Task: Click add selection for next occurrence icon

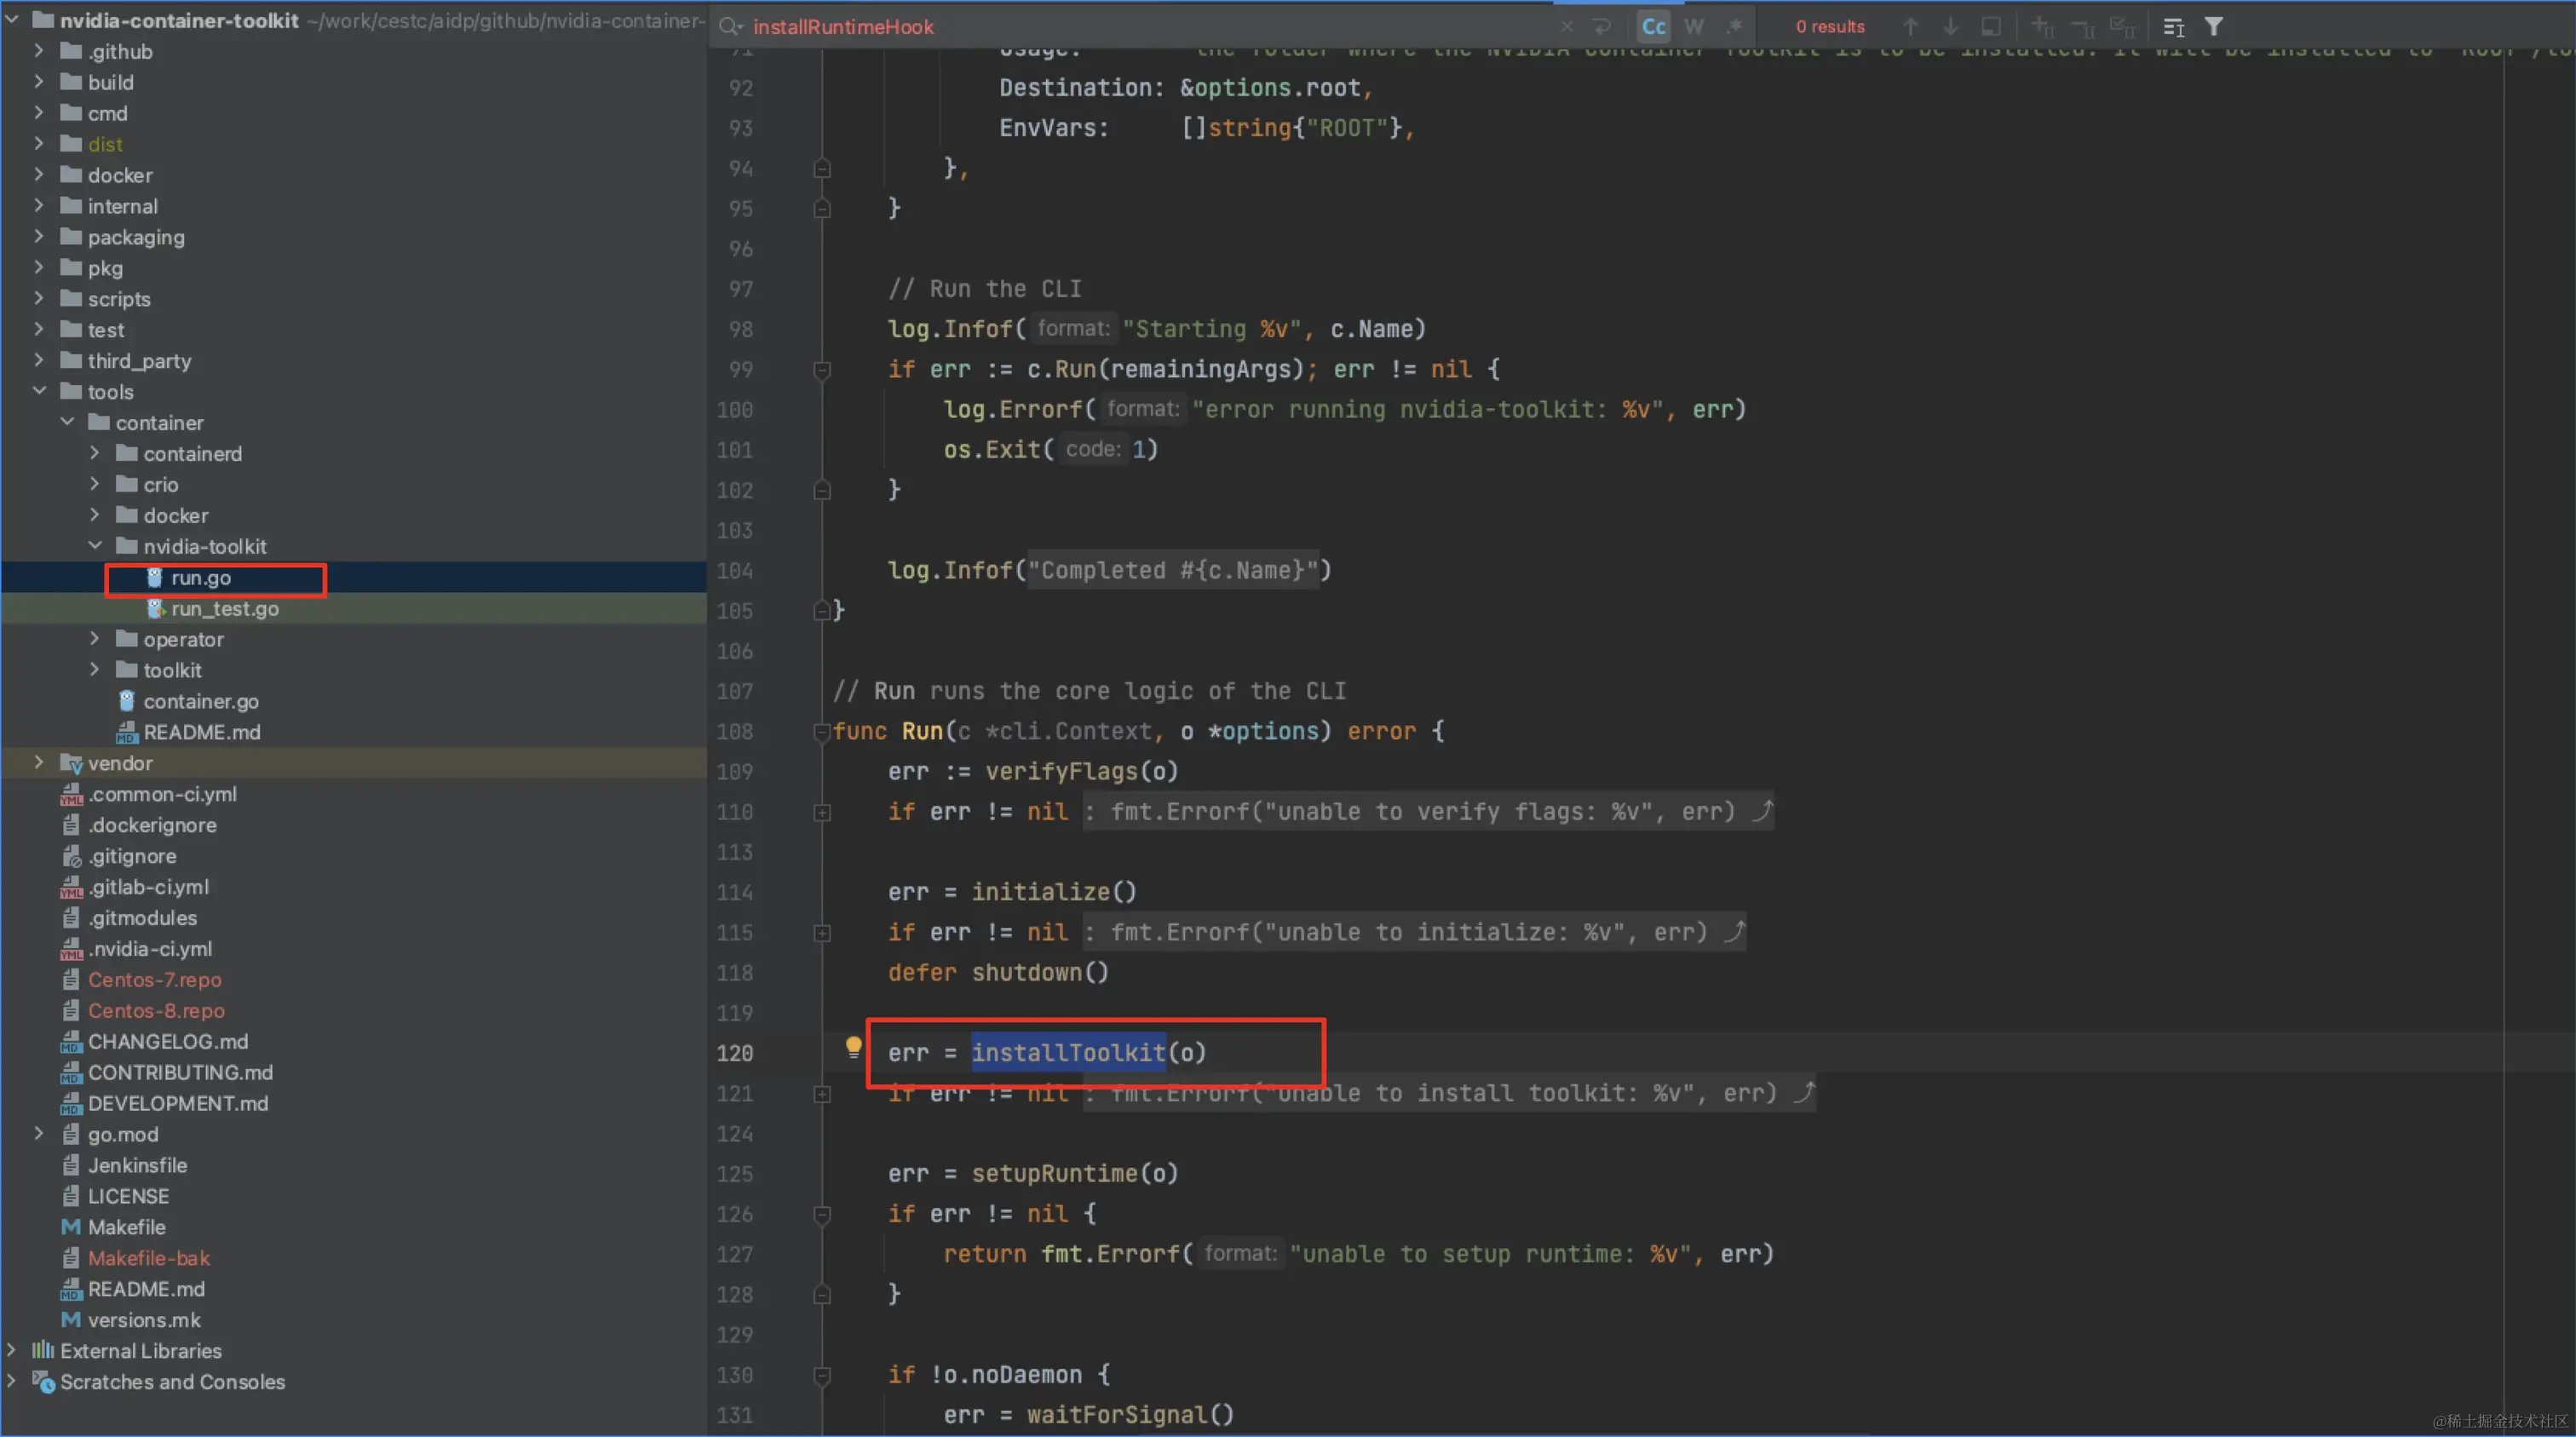Action: 2042,27
